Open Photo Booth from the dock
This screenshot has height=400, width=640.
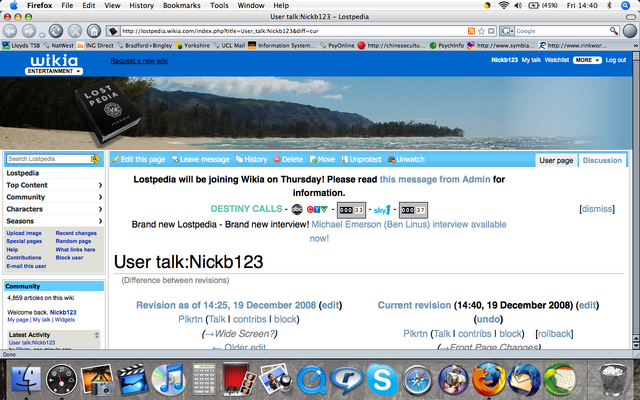(240, 380)
